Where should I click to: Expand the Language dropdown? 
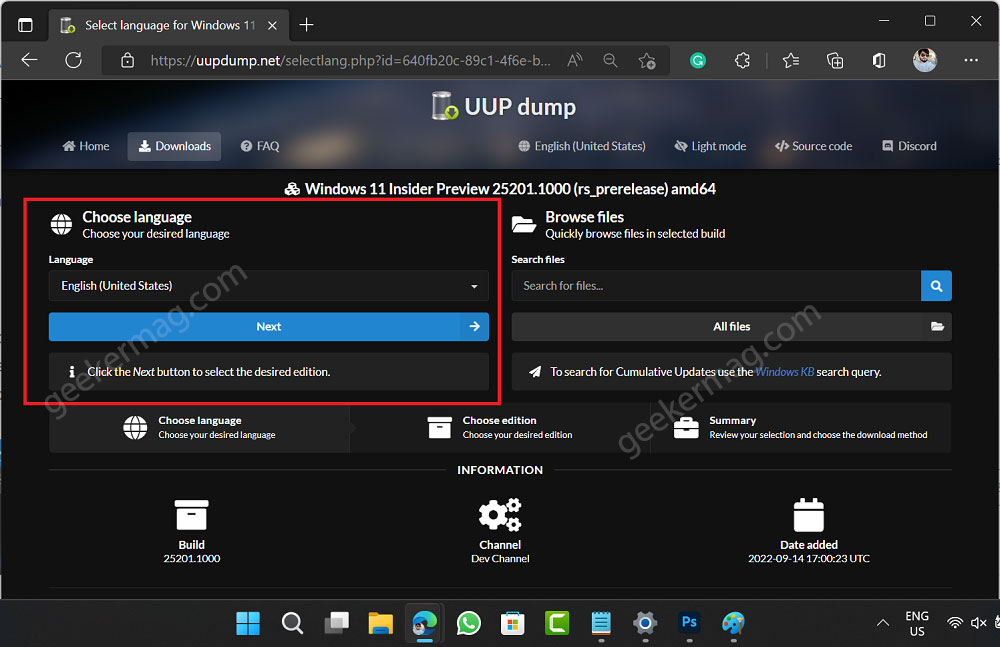(268, 286)
